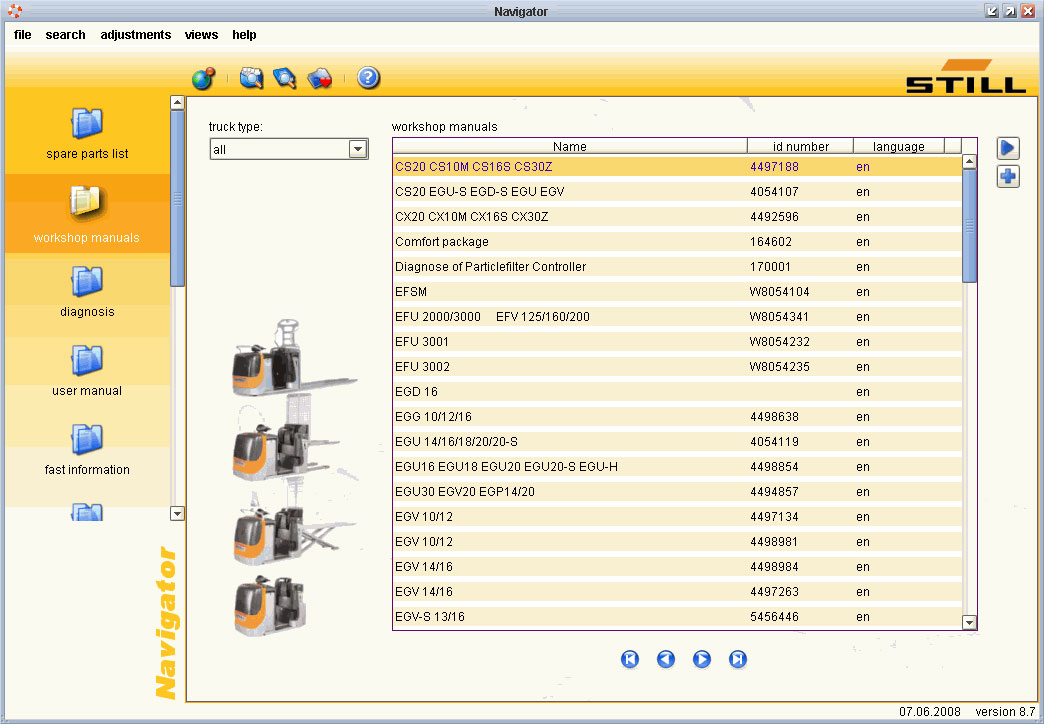Click the manuals table scrollbar thumb
The width and height of the screenshot is (1044, 724).
969,226
